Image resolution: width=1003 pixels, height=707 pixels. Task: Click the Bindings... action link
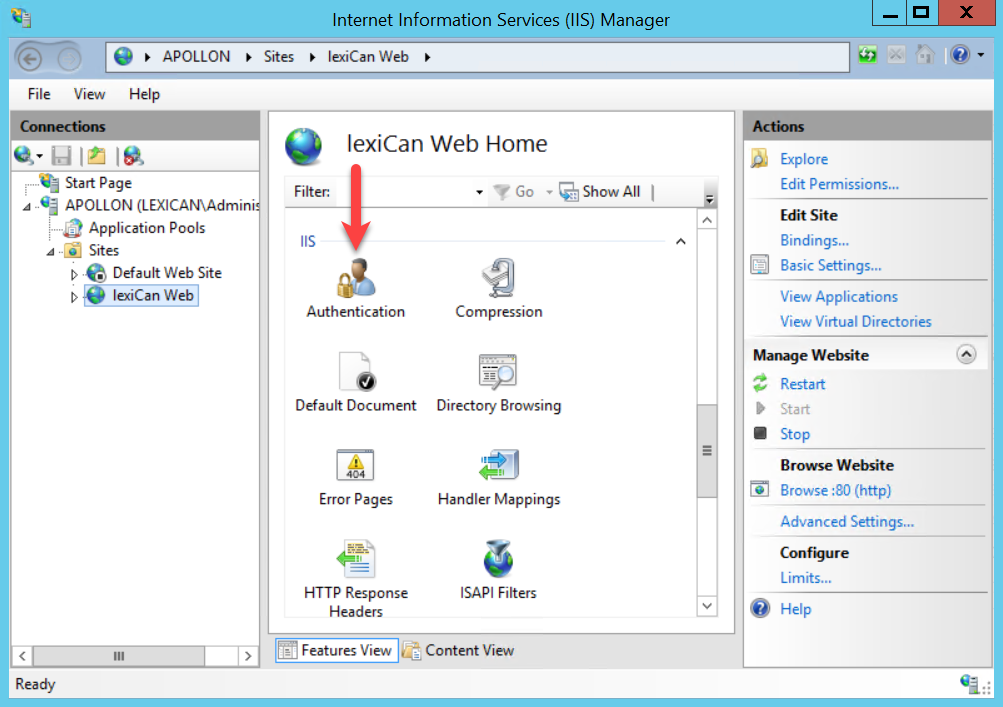[814, 240]
